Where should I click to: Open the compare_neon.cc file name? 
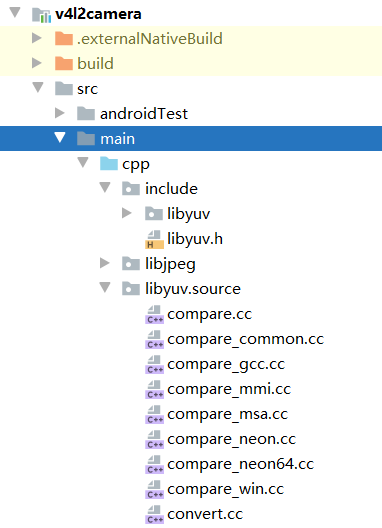click(232, 439)
